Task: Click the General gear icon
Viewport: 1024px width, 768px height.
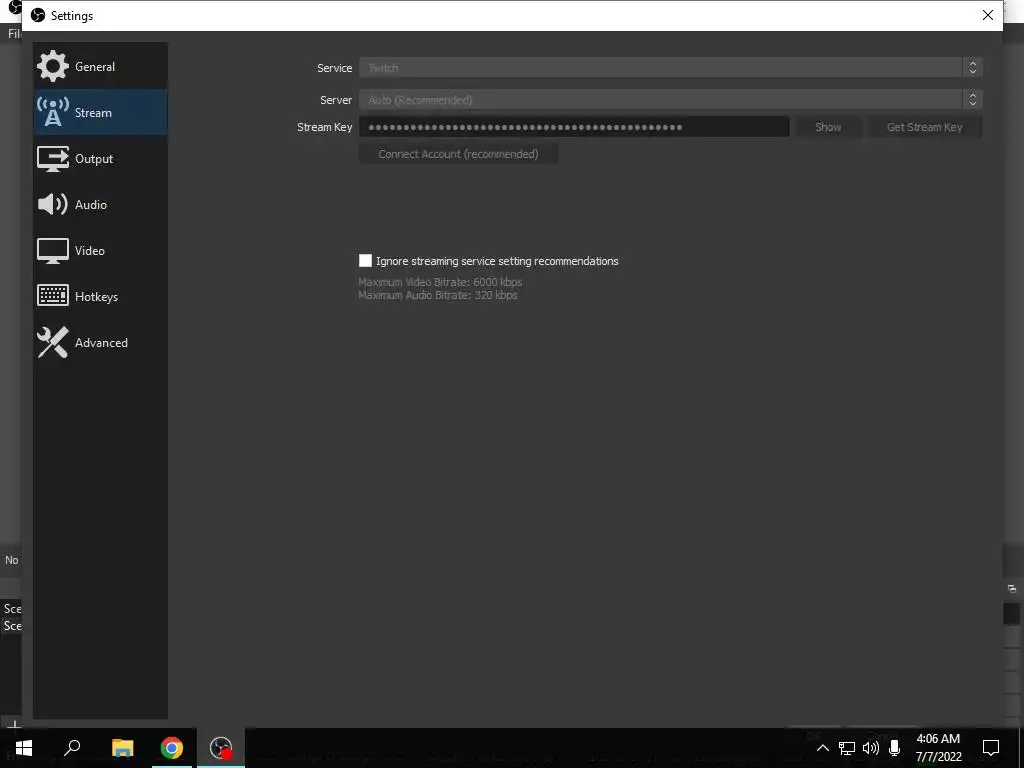Action: pyautogui.click(x=52, y=67)
